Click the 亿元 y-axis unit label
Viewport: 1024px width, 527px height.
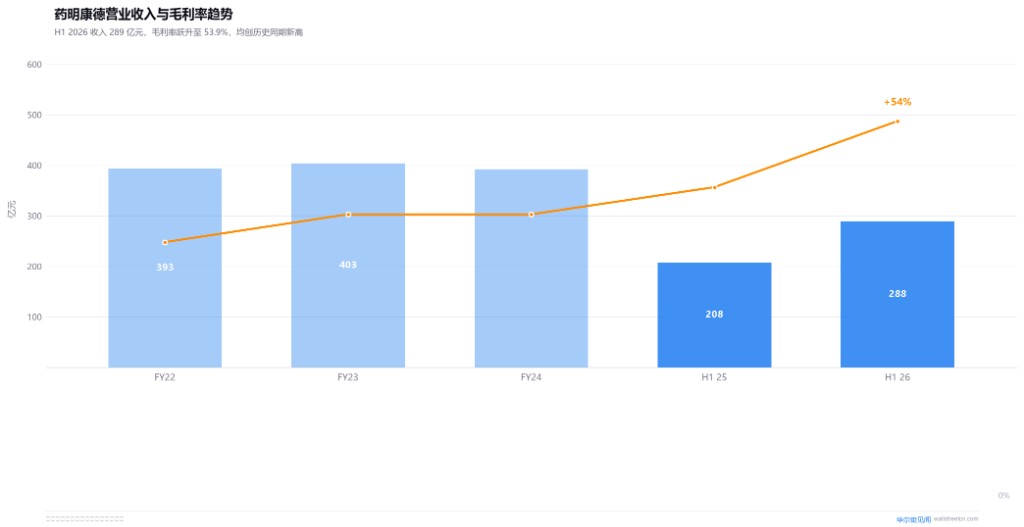click(x=11, y=211)
